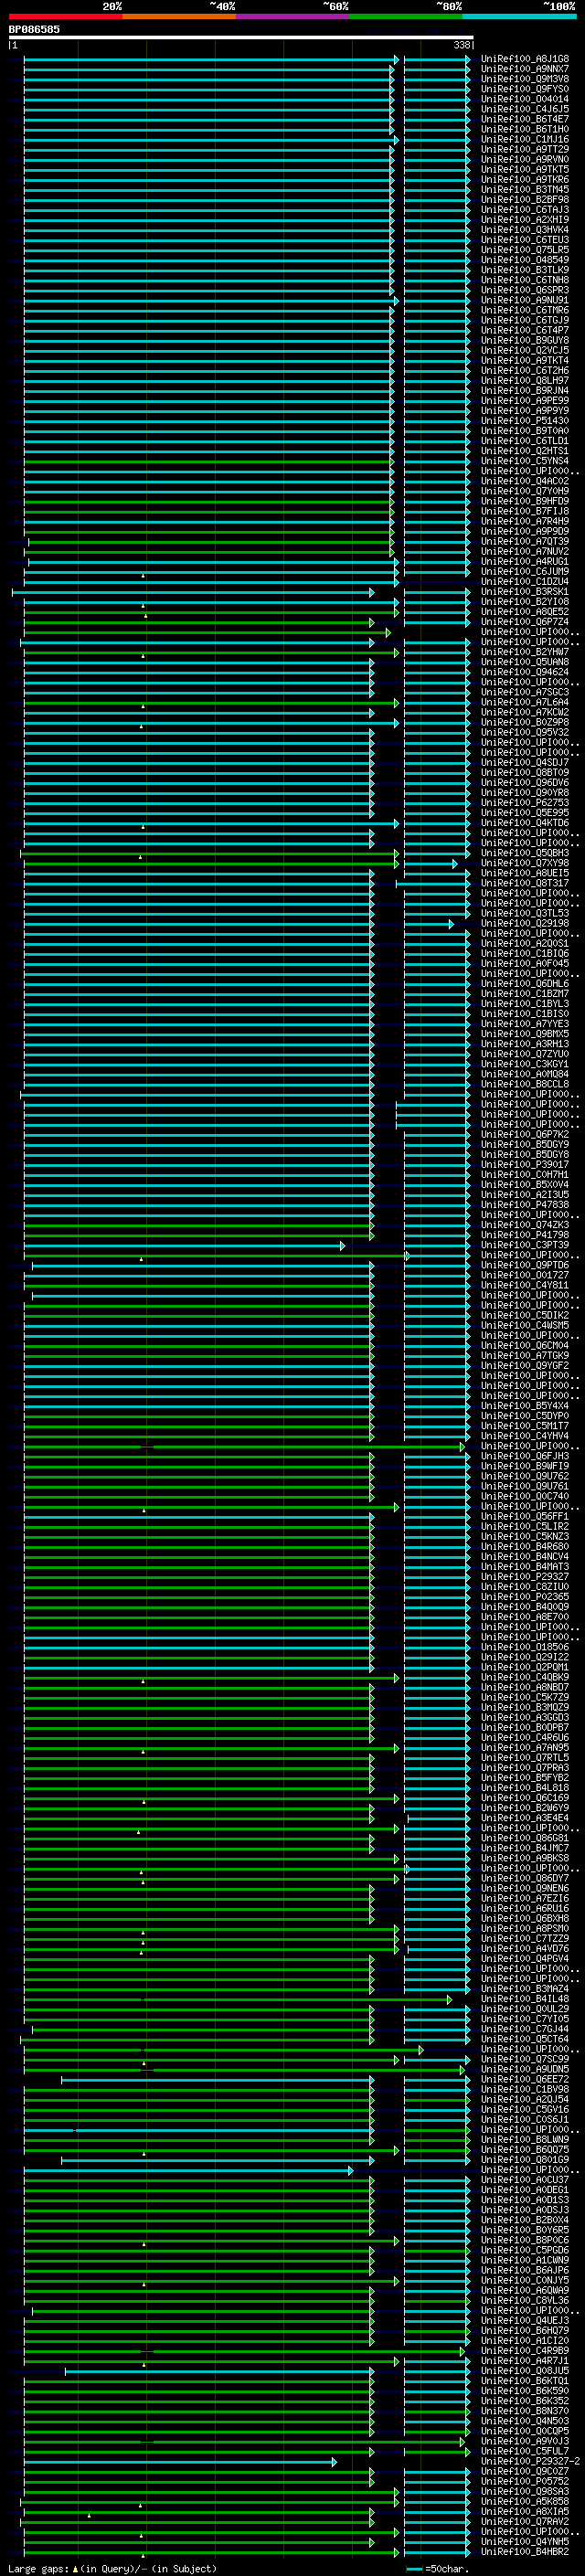Select label UniRef100_Q4YNH5

click(x=524, y=2542)
